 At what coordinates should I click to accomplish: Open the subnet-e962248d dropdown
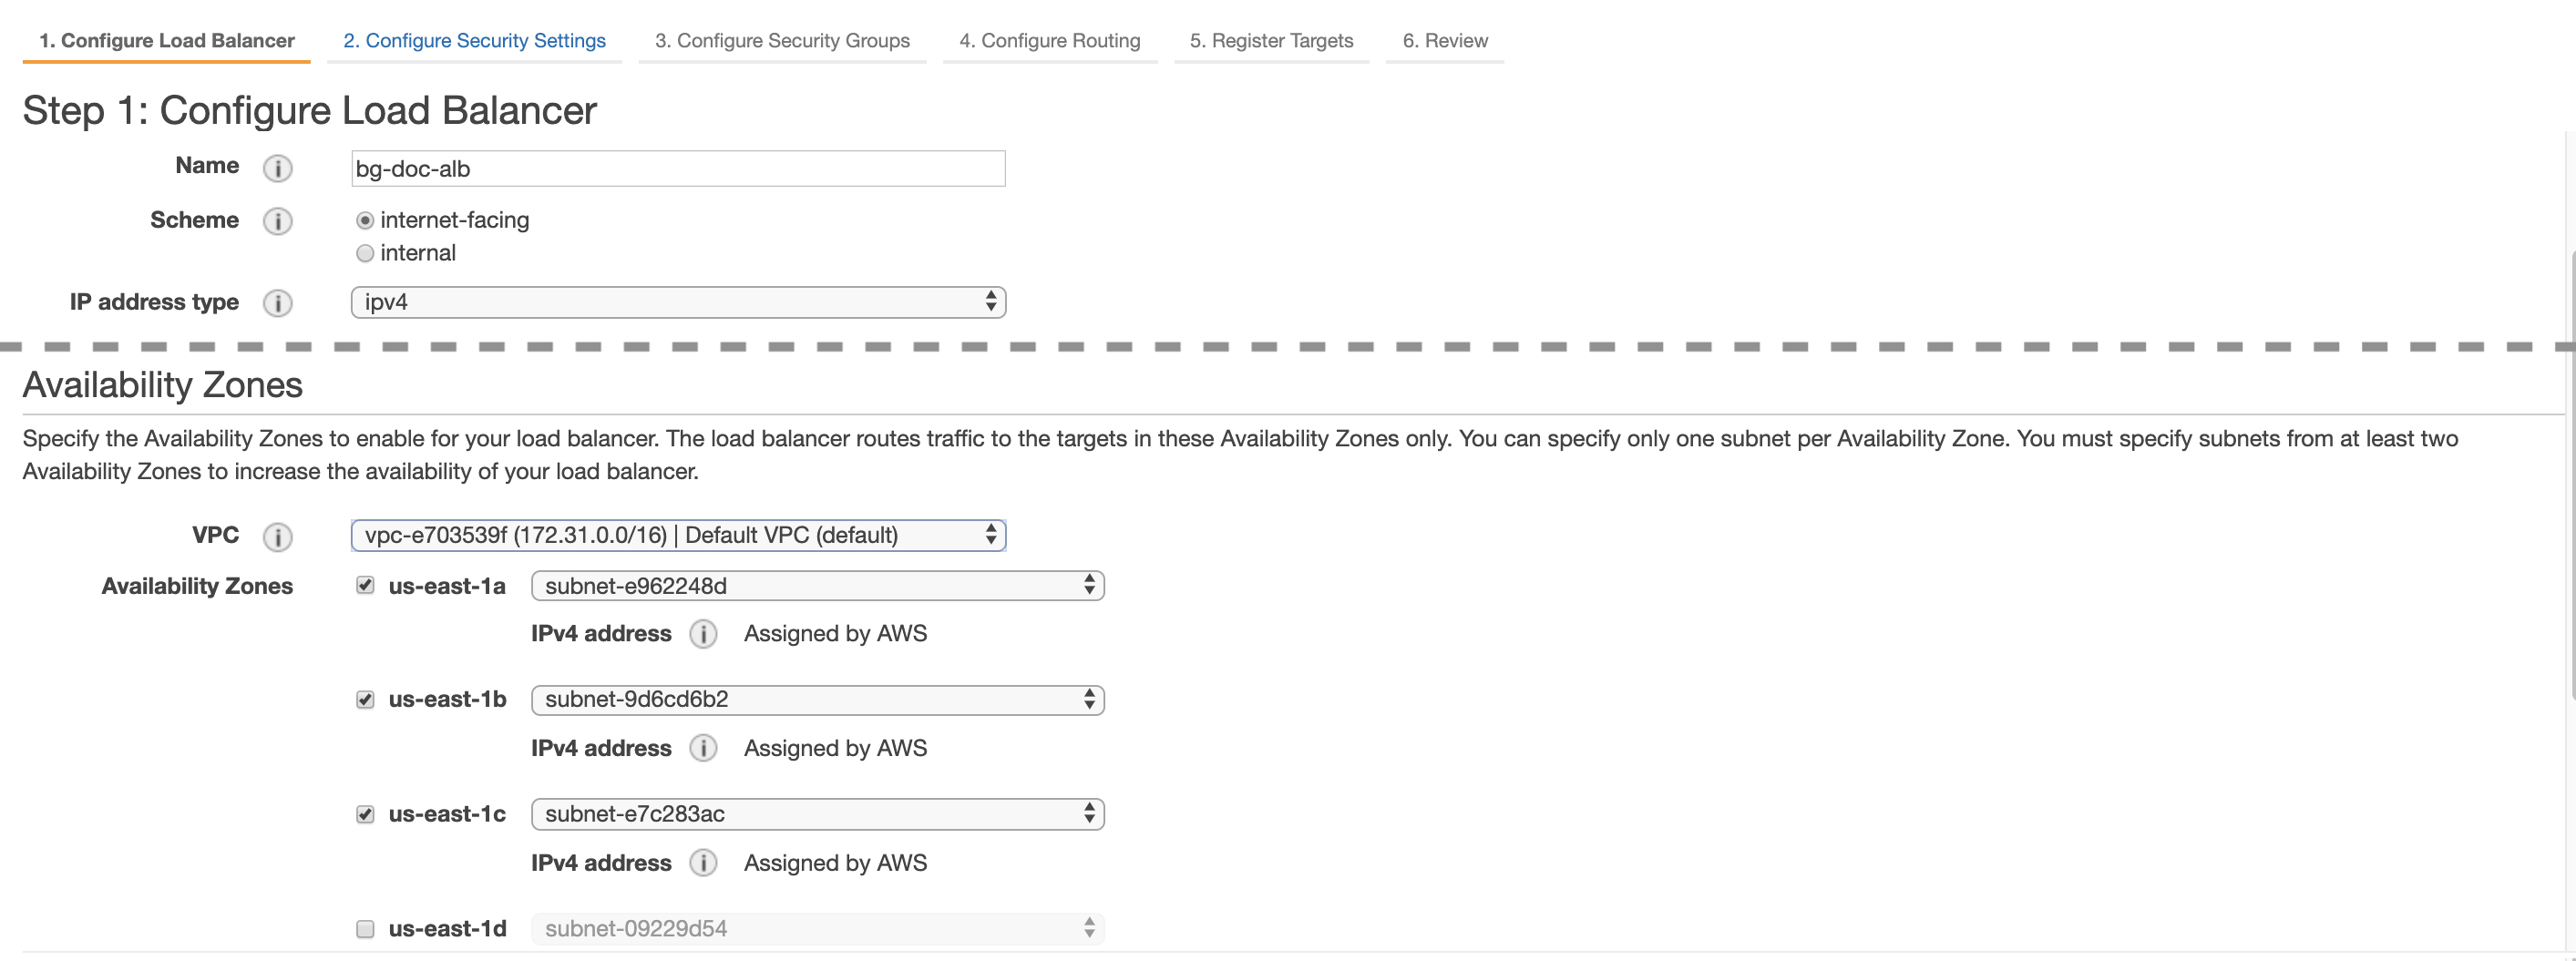pos(817,585)
